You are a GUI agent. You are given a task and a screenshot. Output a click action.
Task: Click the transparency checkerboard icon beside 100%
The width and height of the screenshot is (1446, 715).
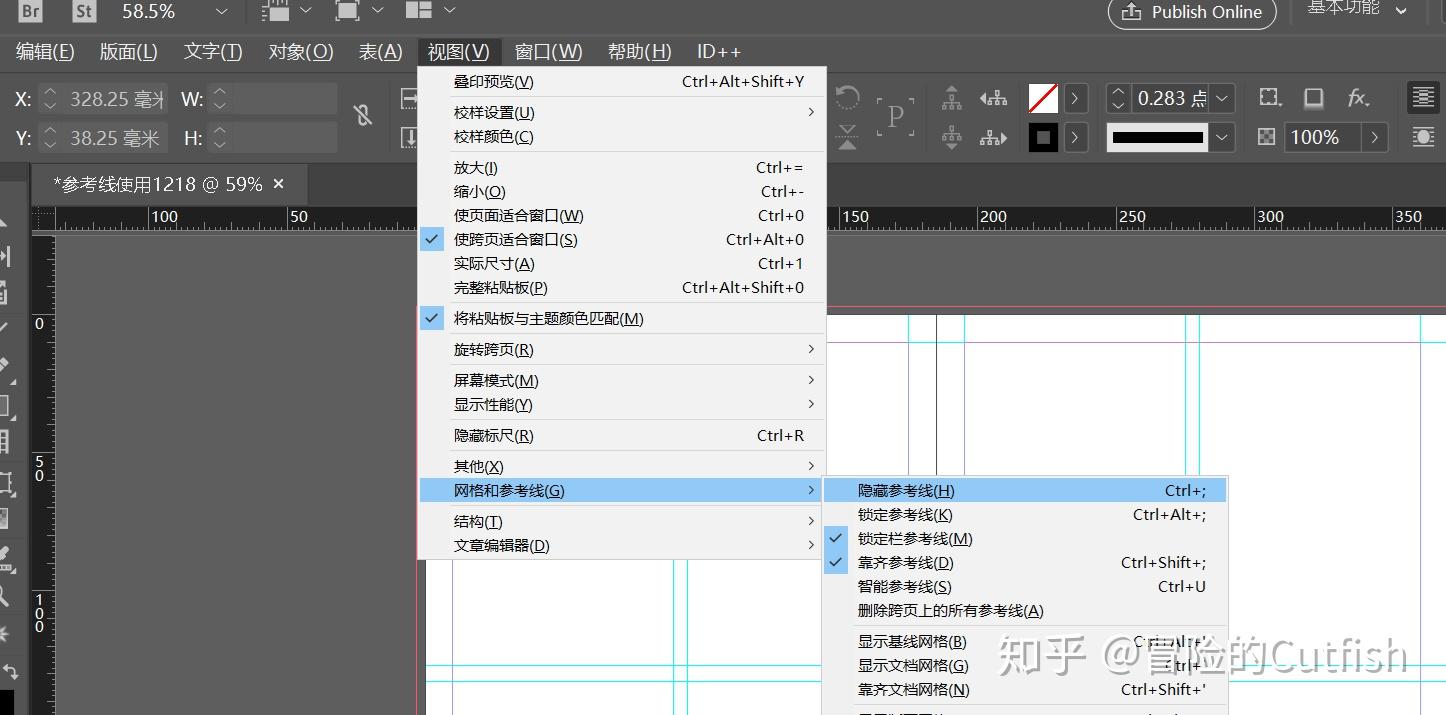(1265, 136)
